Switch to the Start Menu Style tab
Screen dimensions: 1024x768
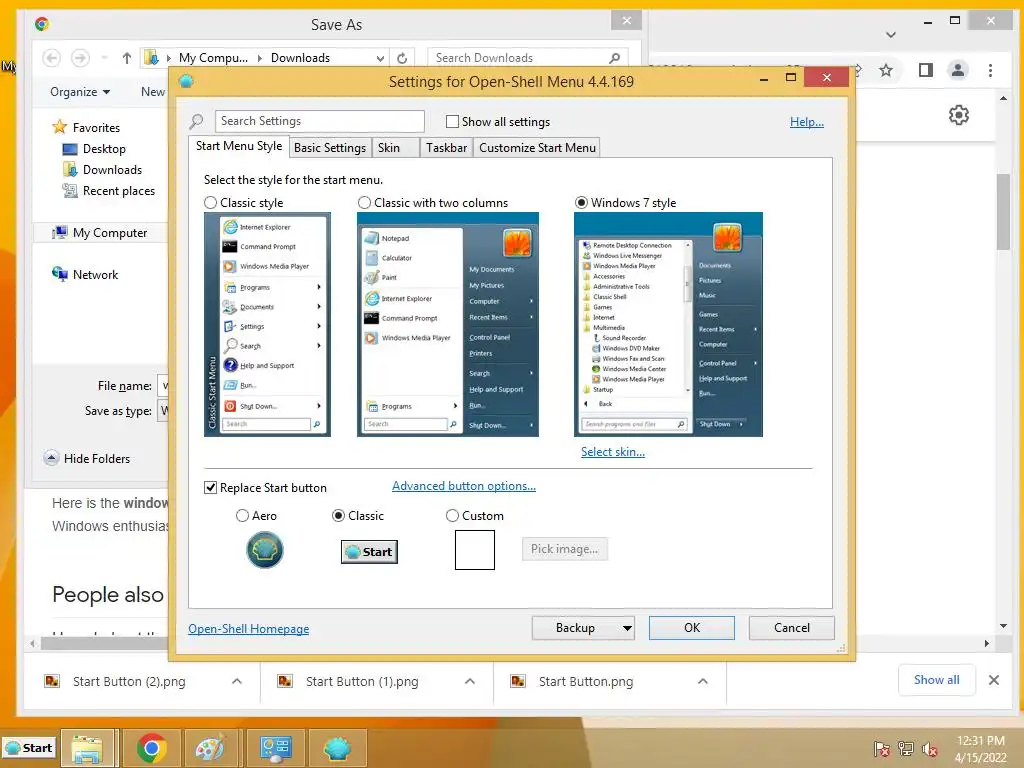coord(239,146)
